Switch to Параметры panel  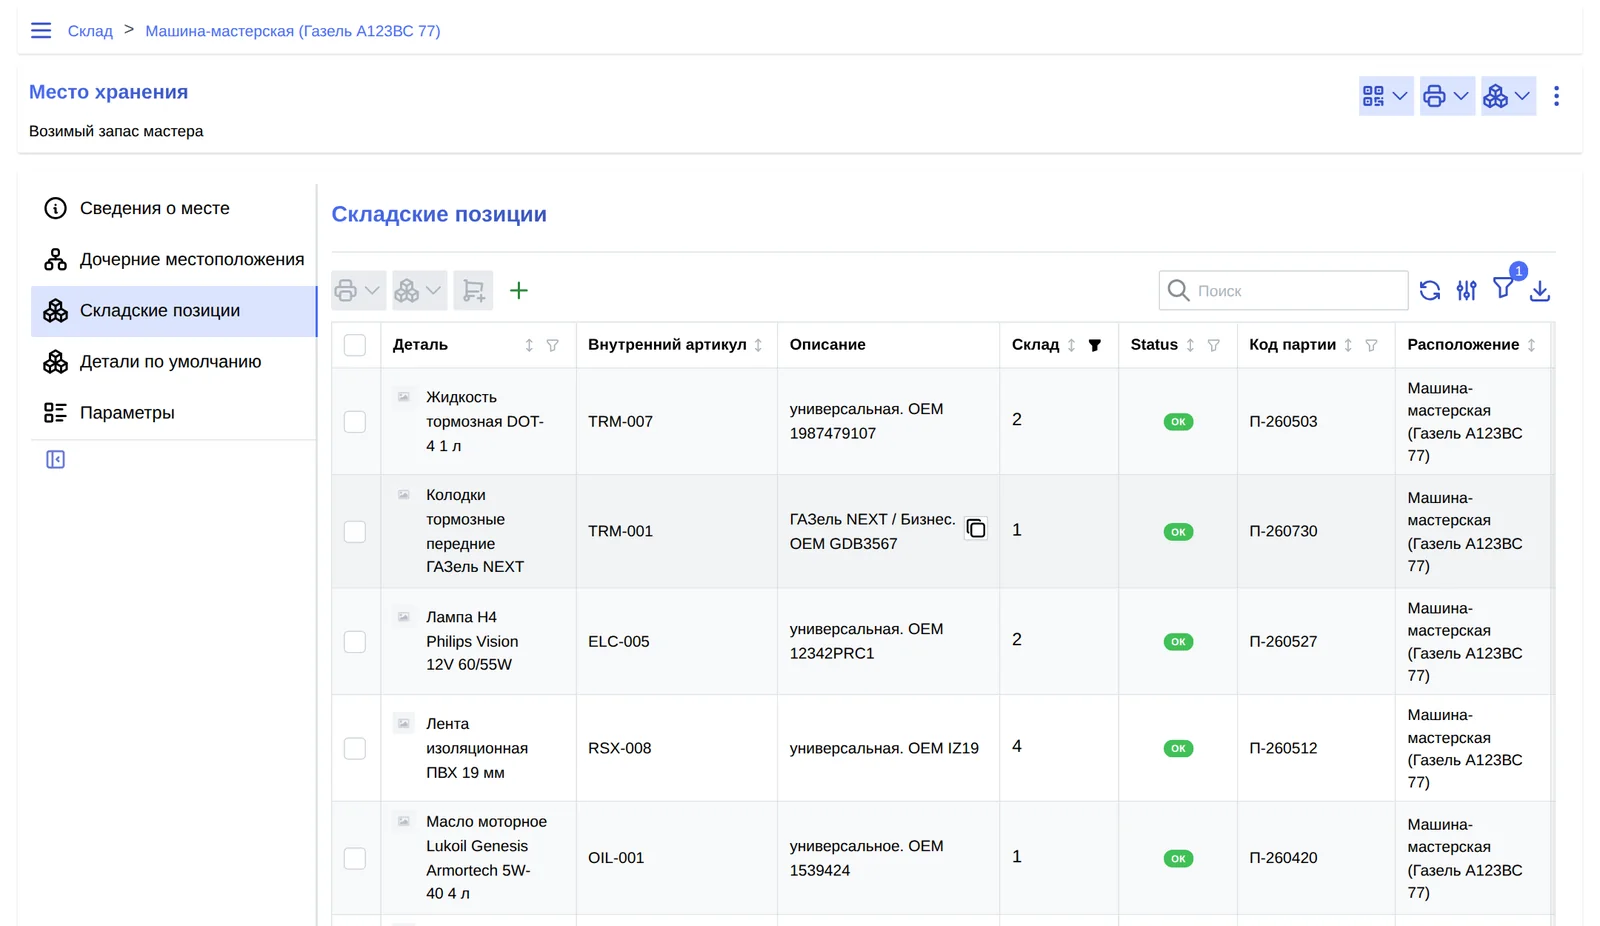(x=173, y=413)
